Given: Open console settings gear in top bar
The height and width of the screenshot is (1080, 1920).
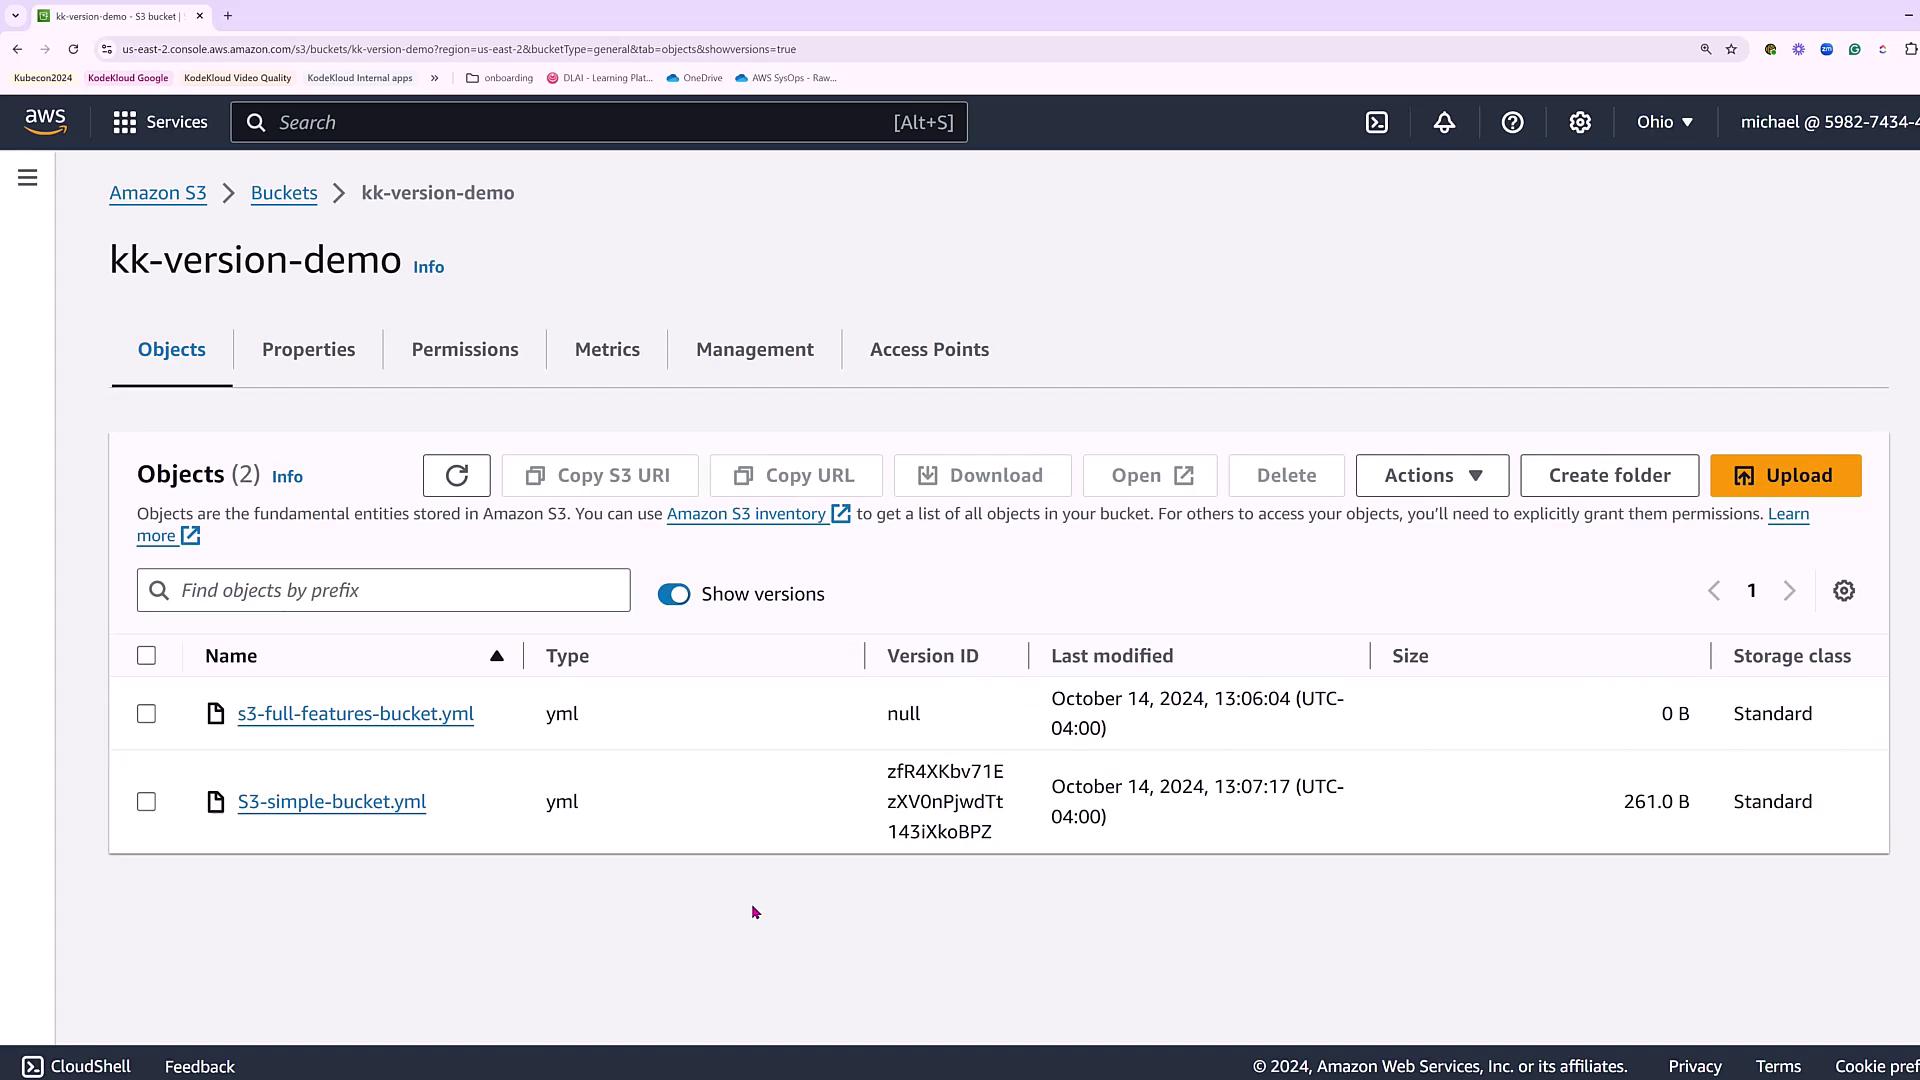Looking at the screenshot, I should [x=1580, y=122].
